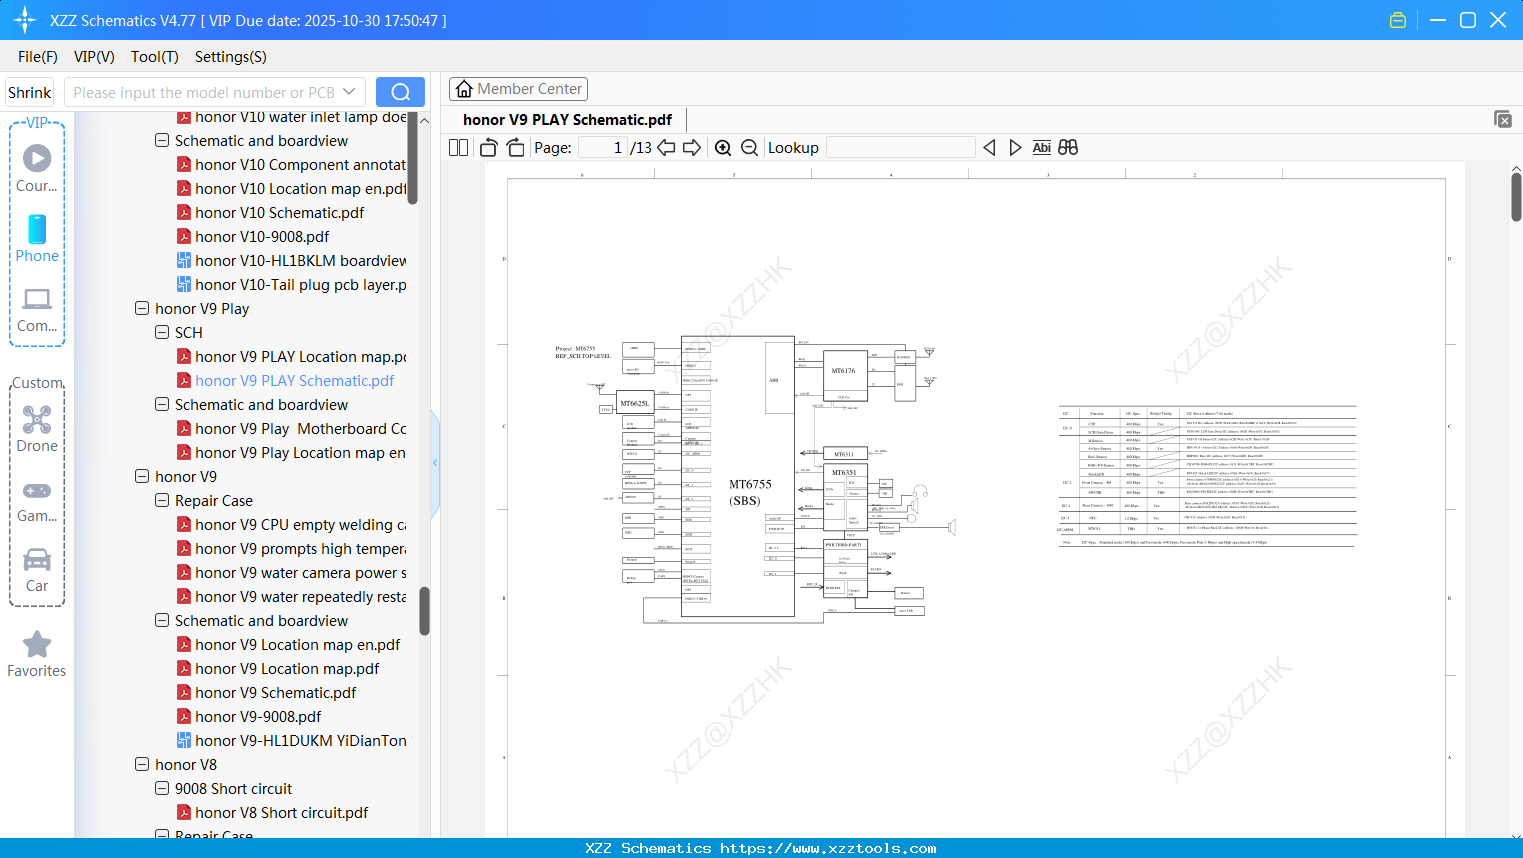This screenshot has width=1523, height=858.
Task: Open File(F) menu
Action: (38, 57)
